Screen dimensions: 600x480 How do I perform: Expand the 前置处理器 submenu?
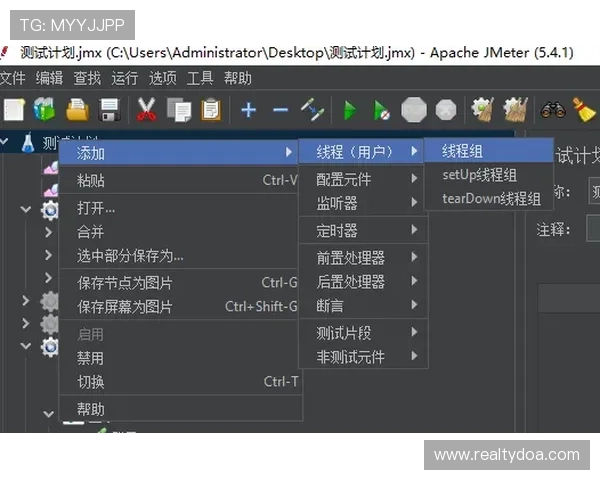click(362, 257)
